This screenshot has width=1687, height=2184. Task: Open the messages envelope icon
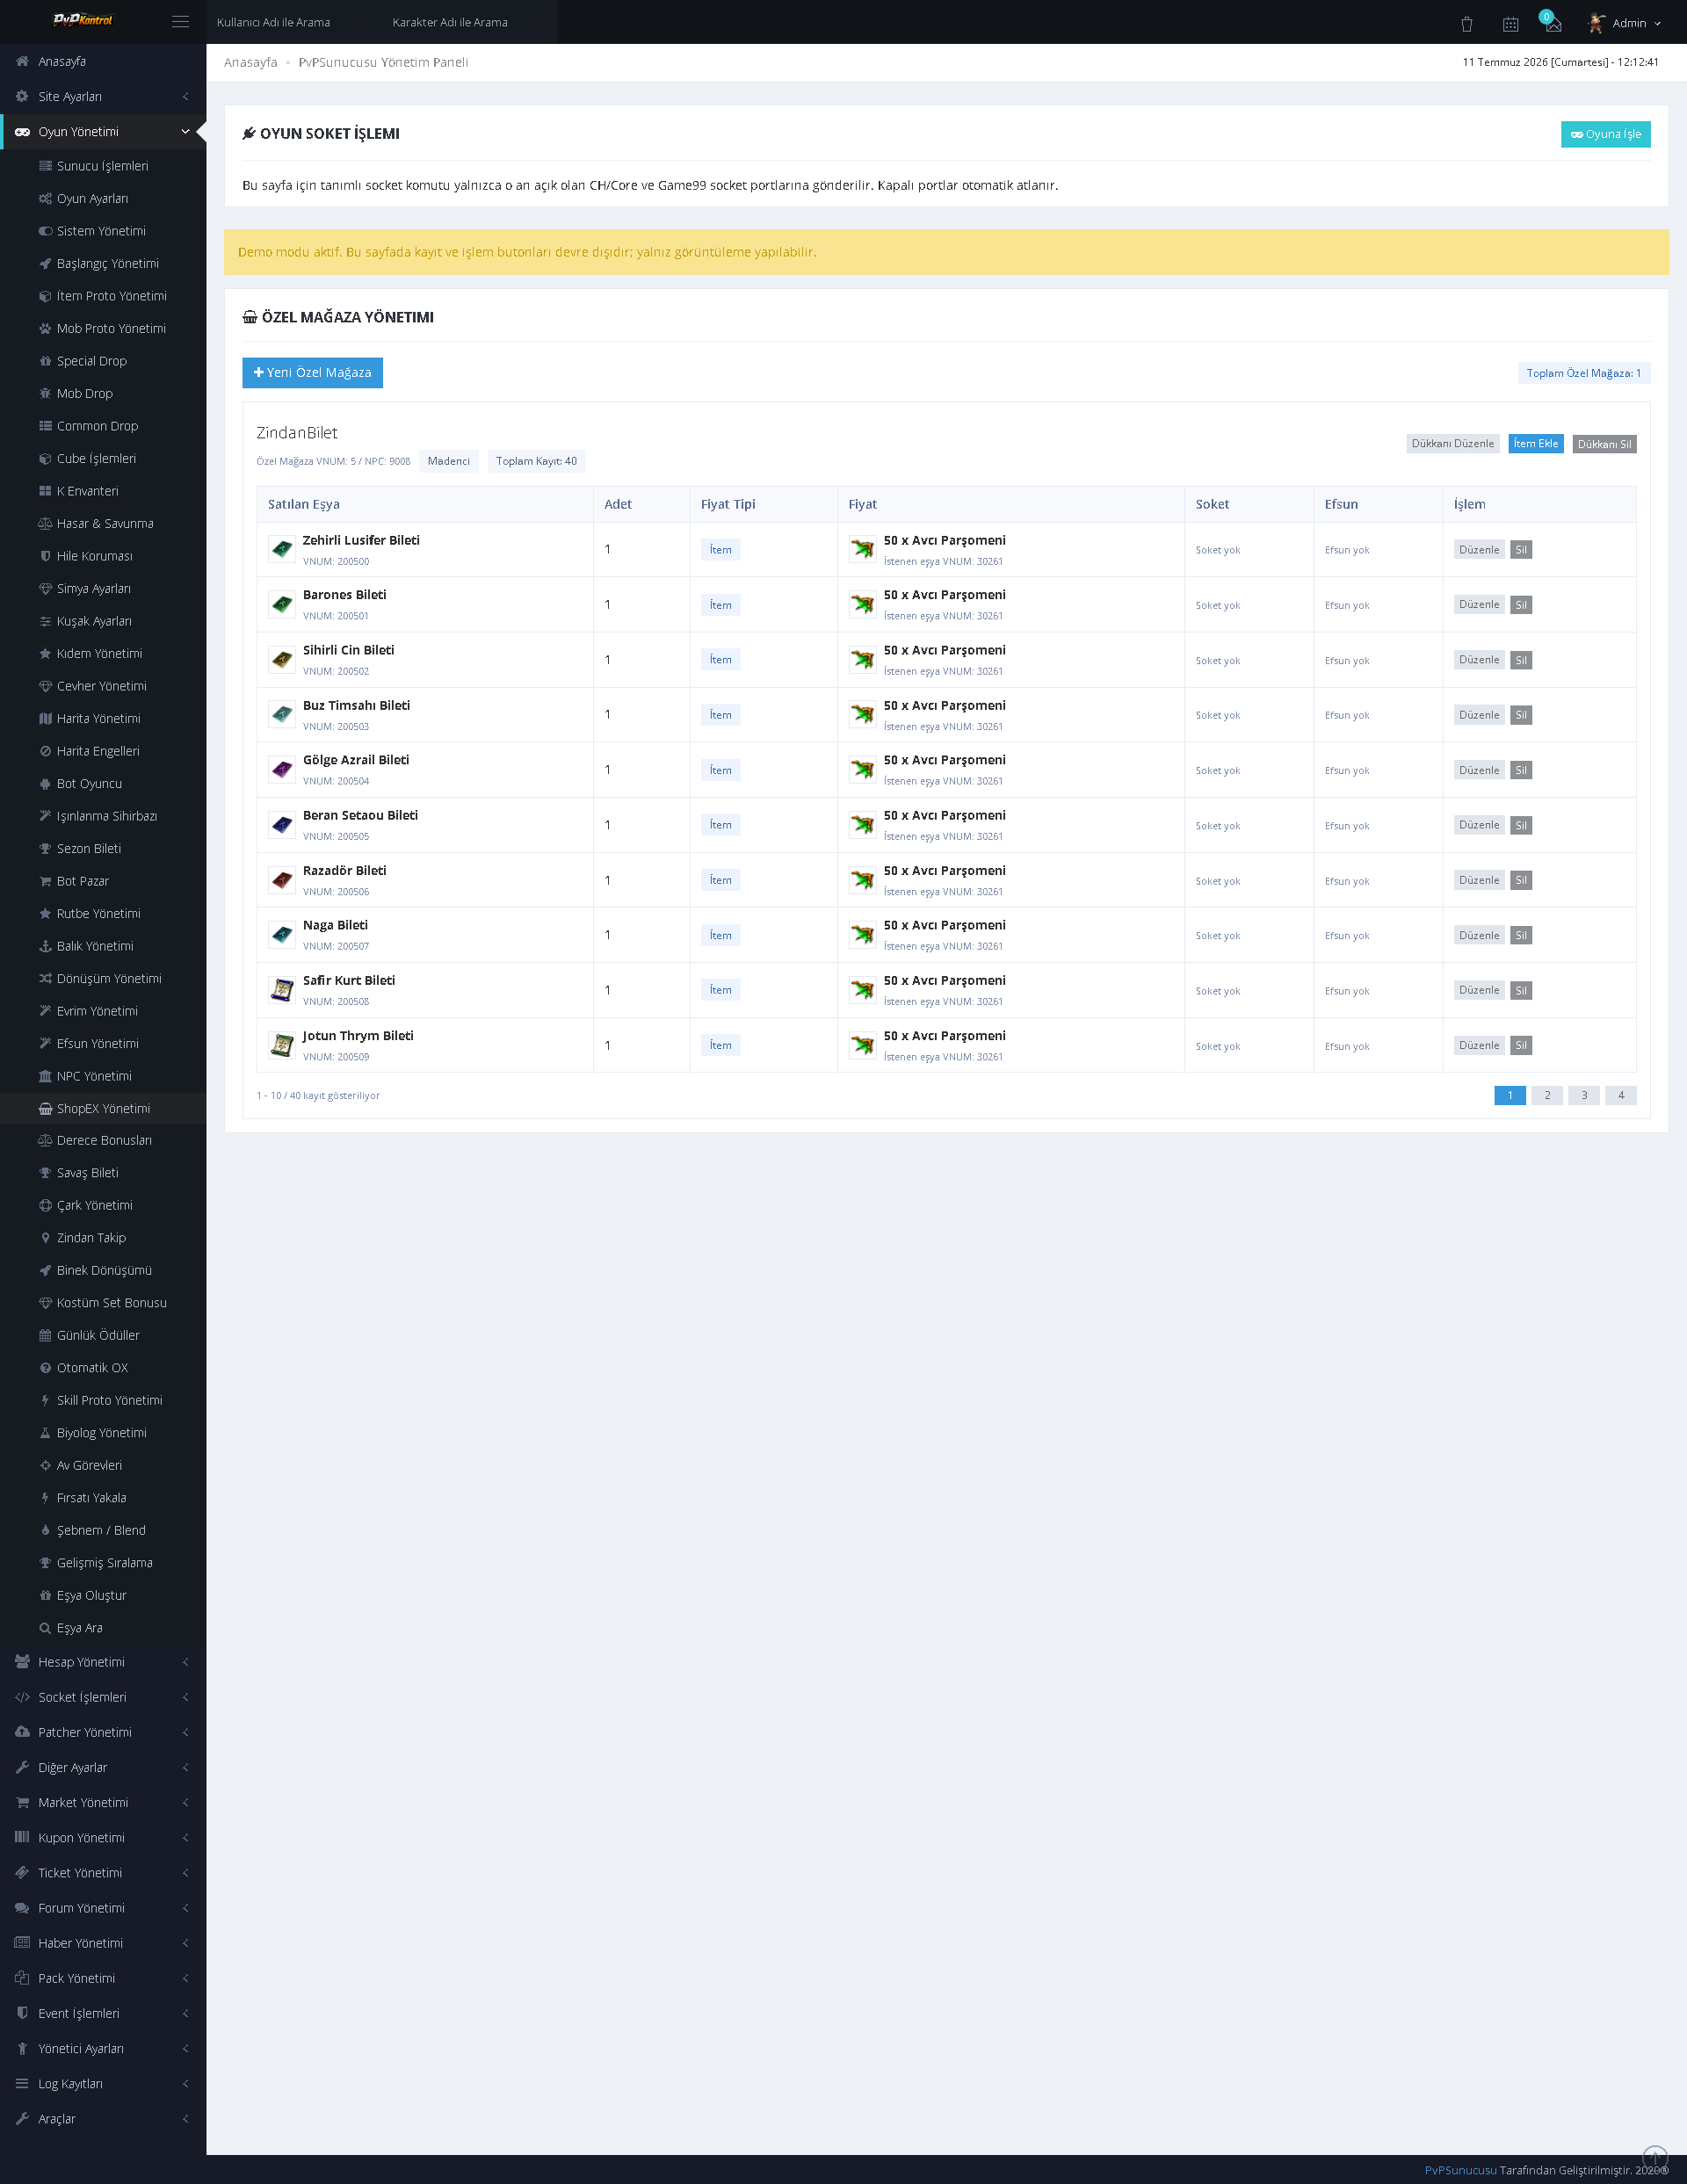pos(1553,24)
